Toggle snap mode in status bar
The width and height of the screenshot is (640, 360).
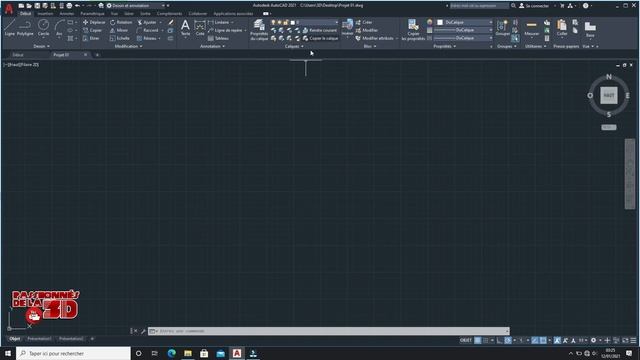pyautogui.click(x=486, y=340)
